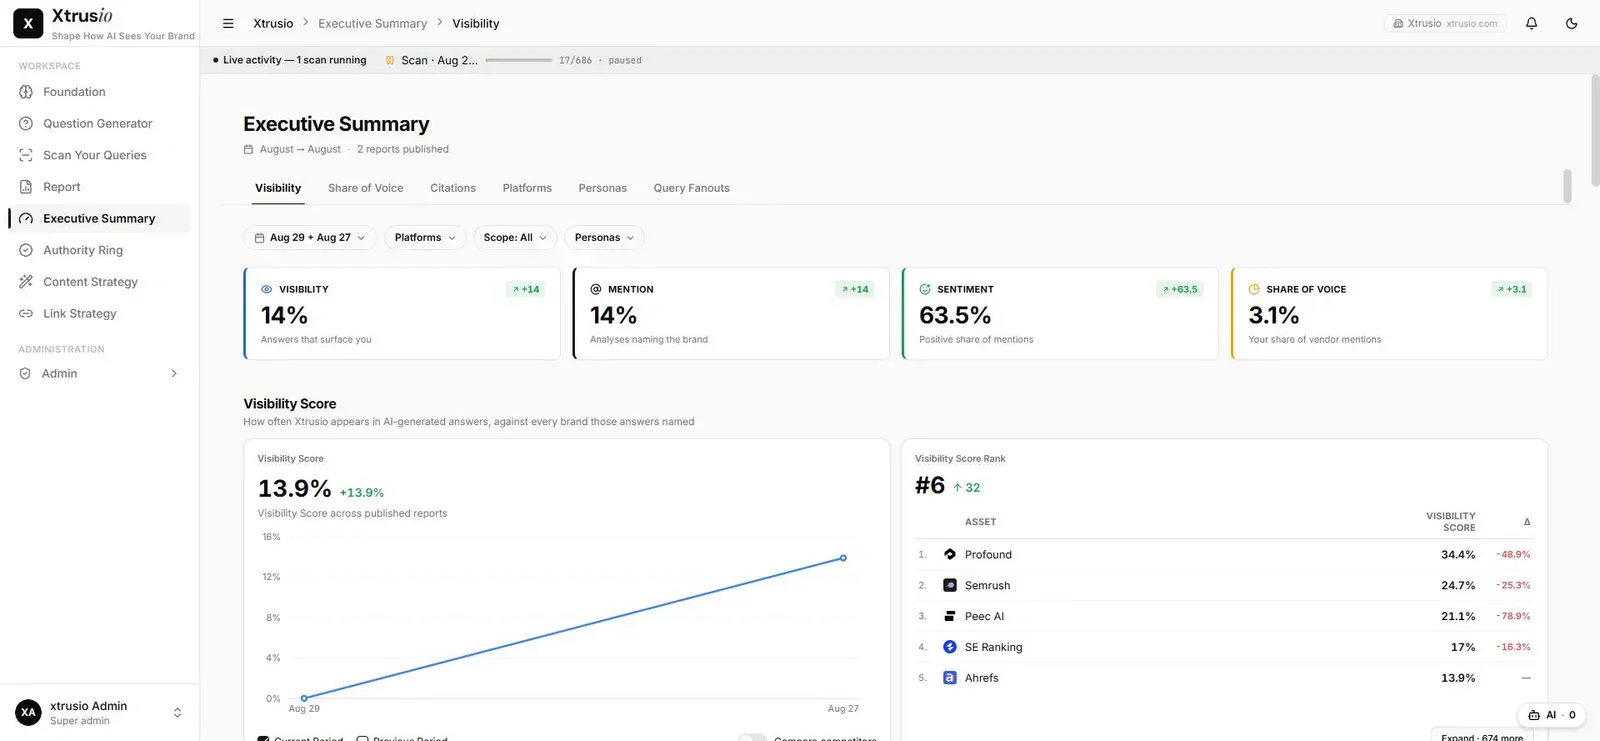Image resolution: width=1600 pixels, height=741 pixels.
Task: Switch to the Personas tab
Action: (x=603, y=188)
